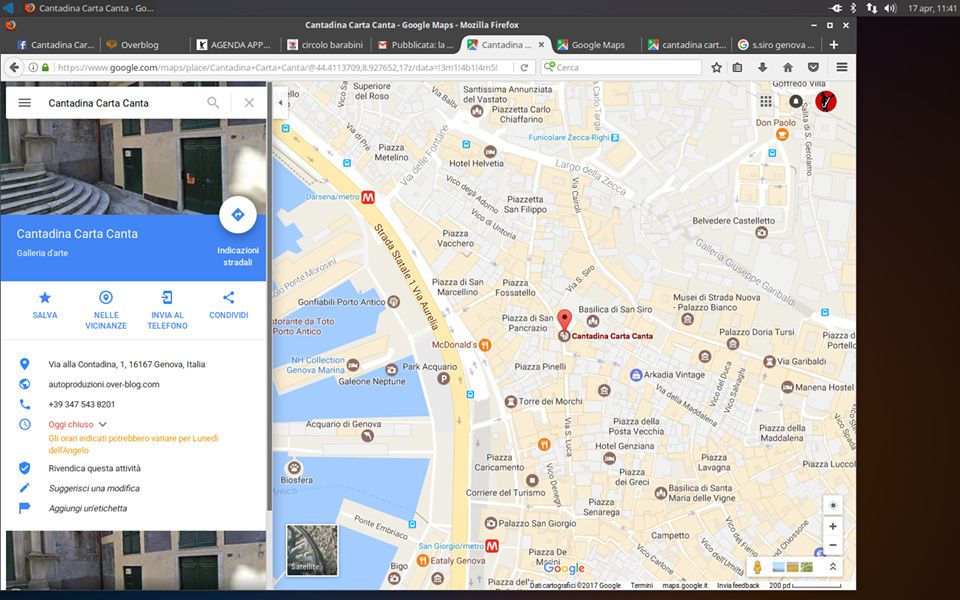Open the Firefox hamburger menu

842,67
